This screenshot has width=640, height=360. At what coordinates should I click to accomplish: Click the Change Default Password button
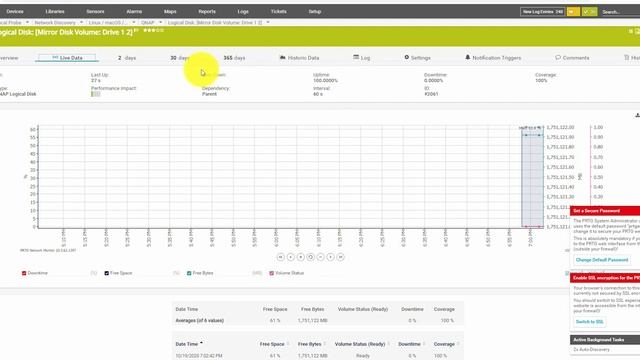[x=602, y=260]
